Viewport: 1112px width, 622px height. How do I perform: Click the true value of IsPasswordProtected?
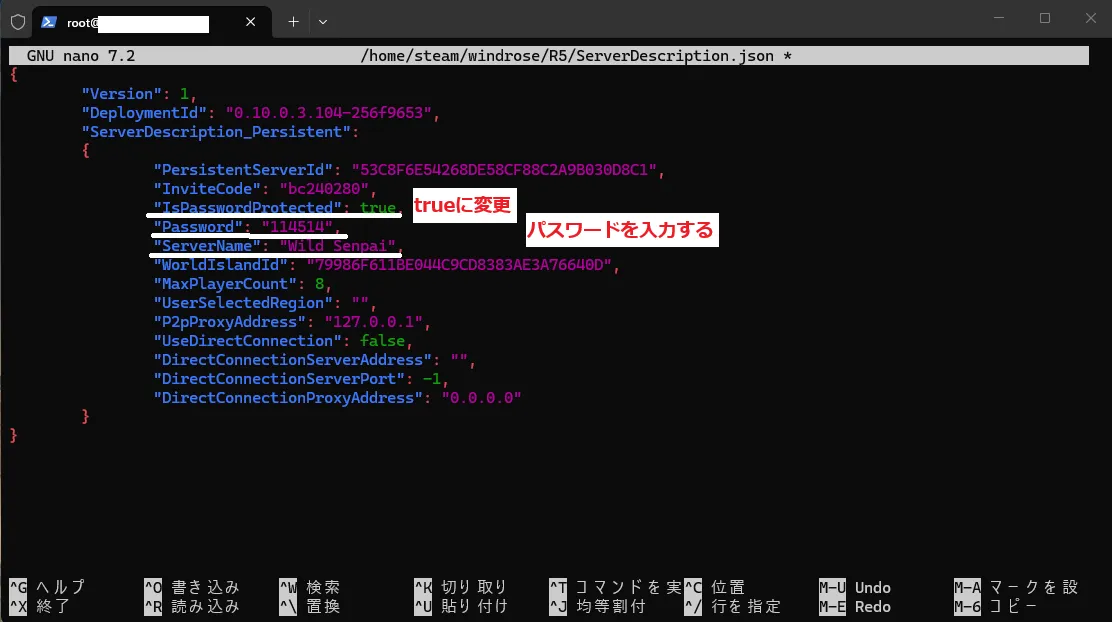(378, 208)
